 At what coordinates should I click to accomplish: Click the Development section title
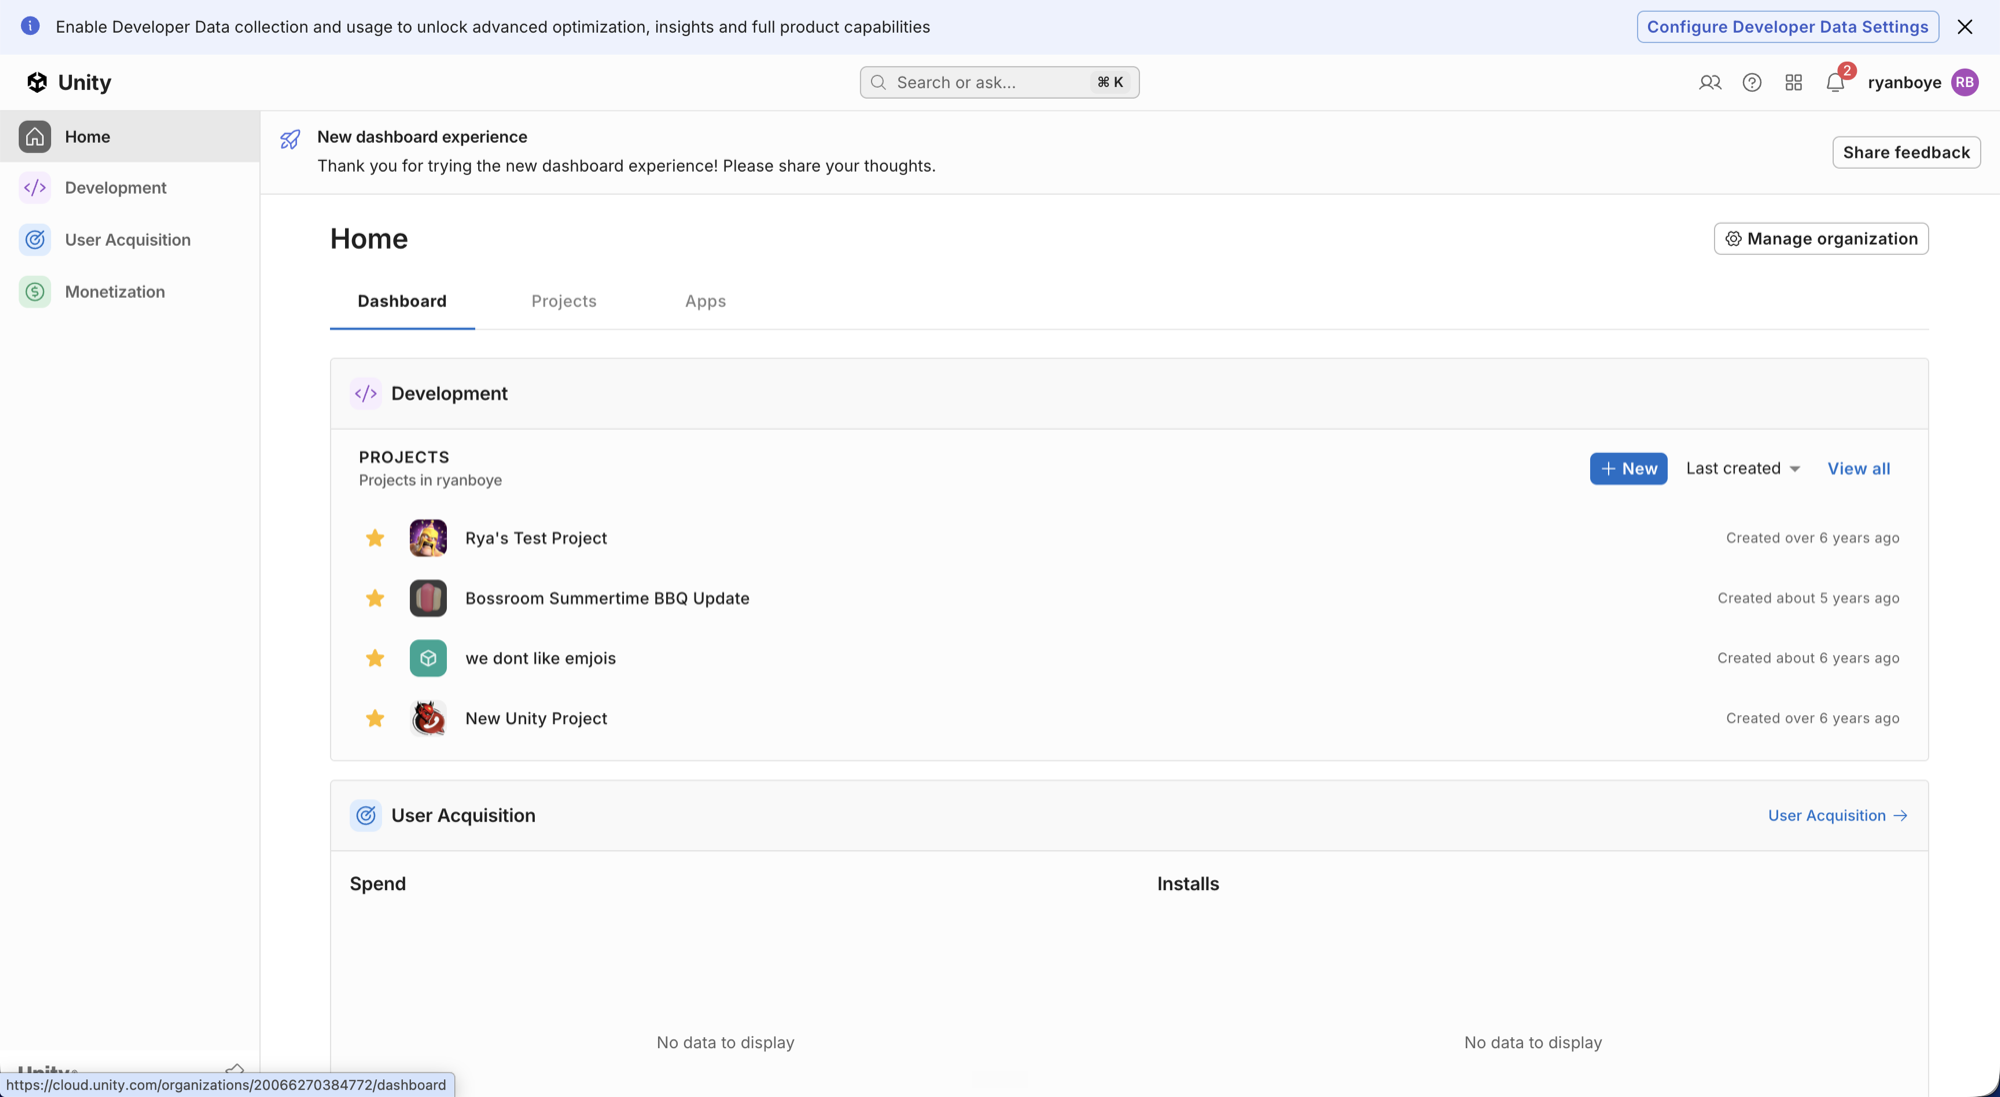(x=449, y=393)
